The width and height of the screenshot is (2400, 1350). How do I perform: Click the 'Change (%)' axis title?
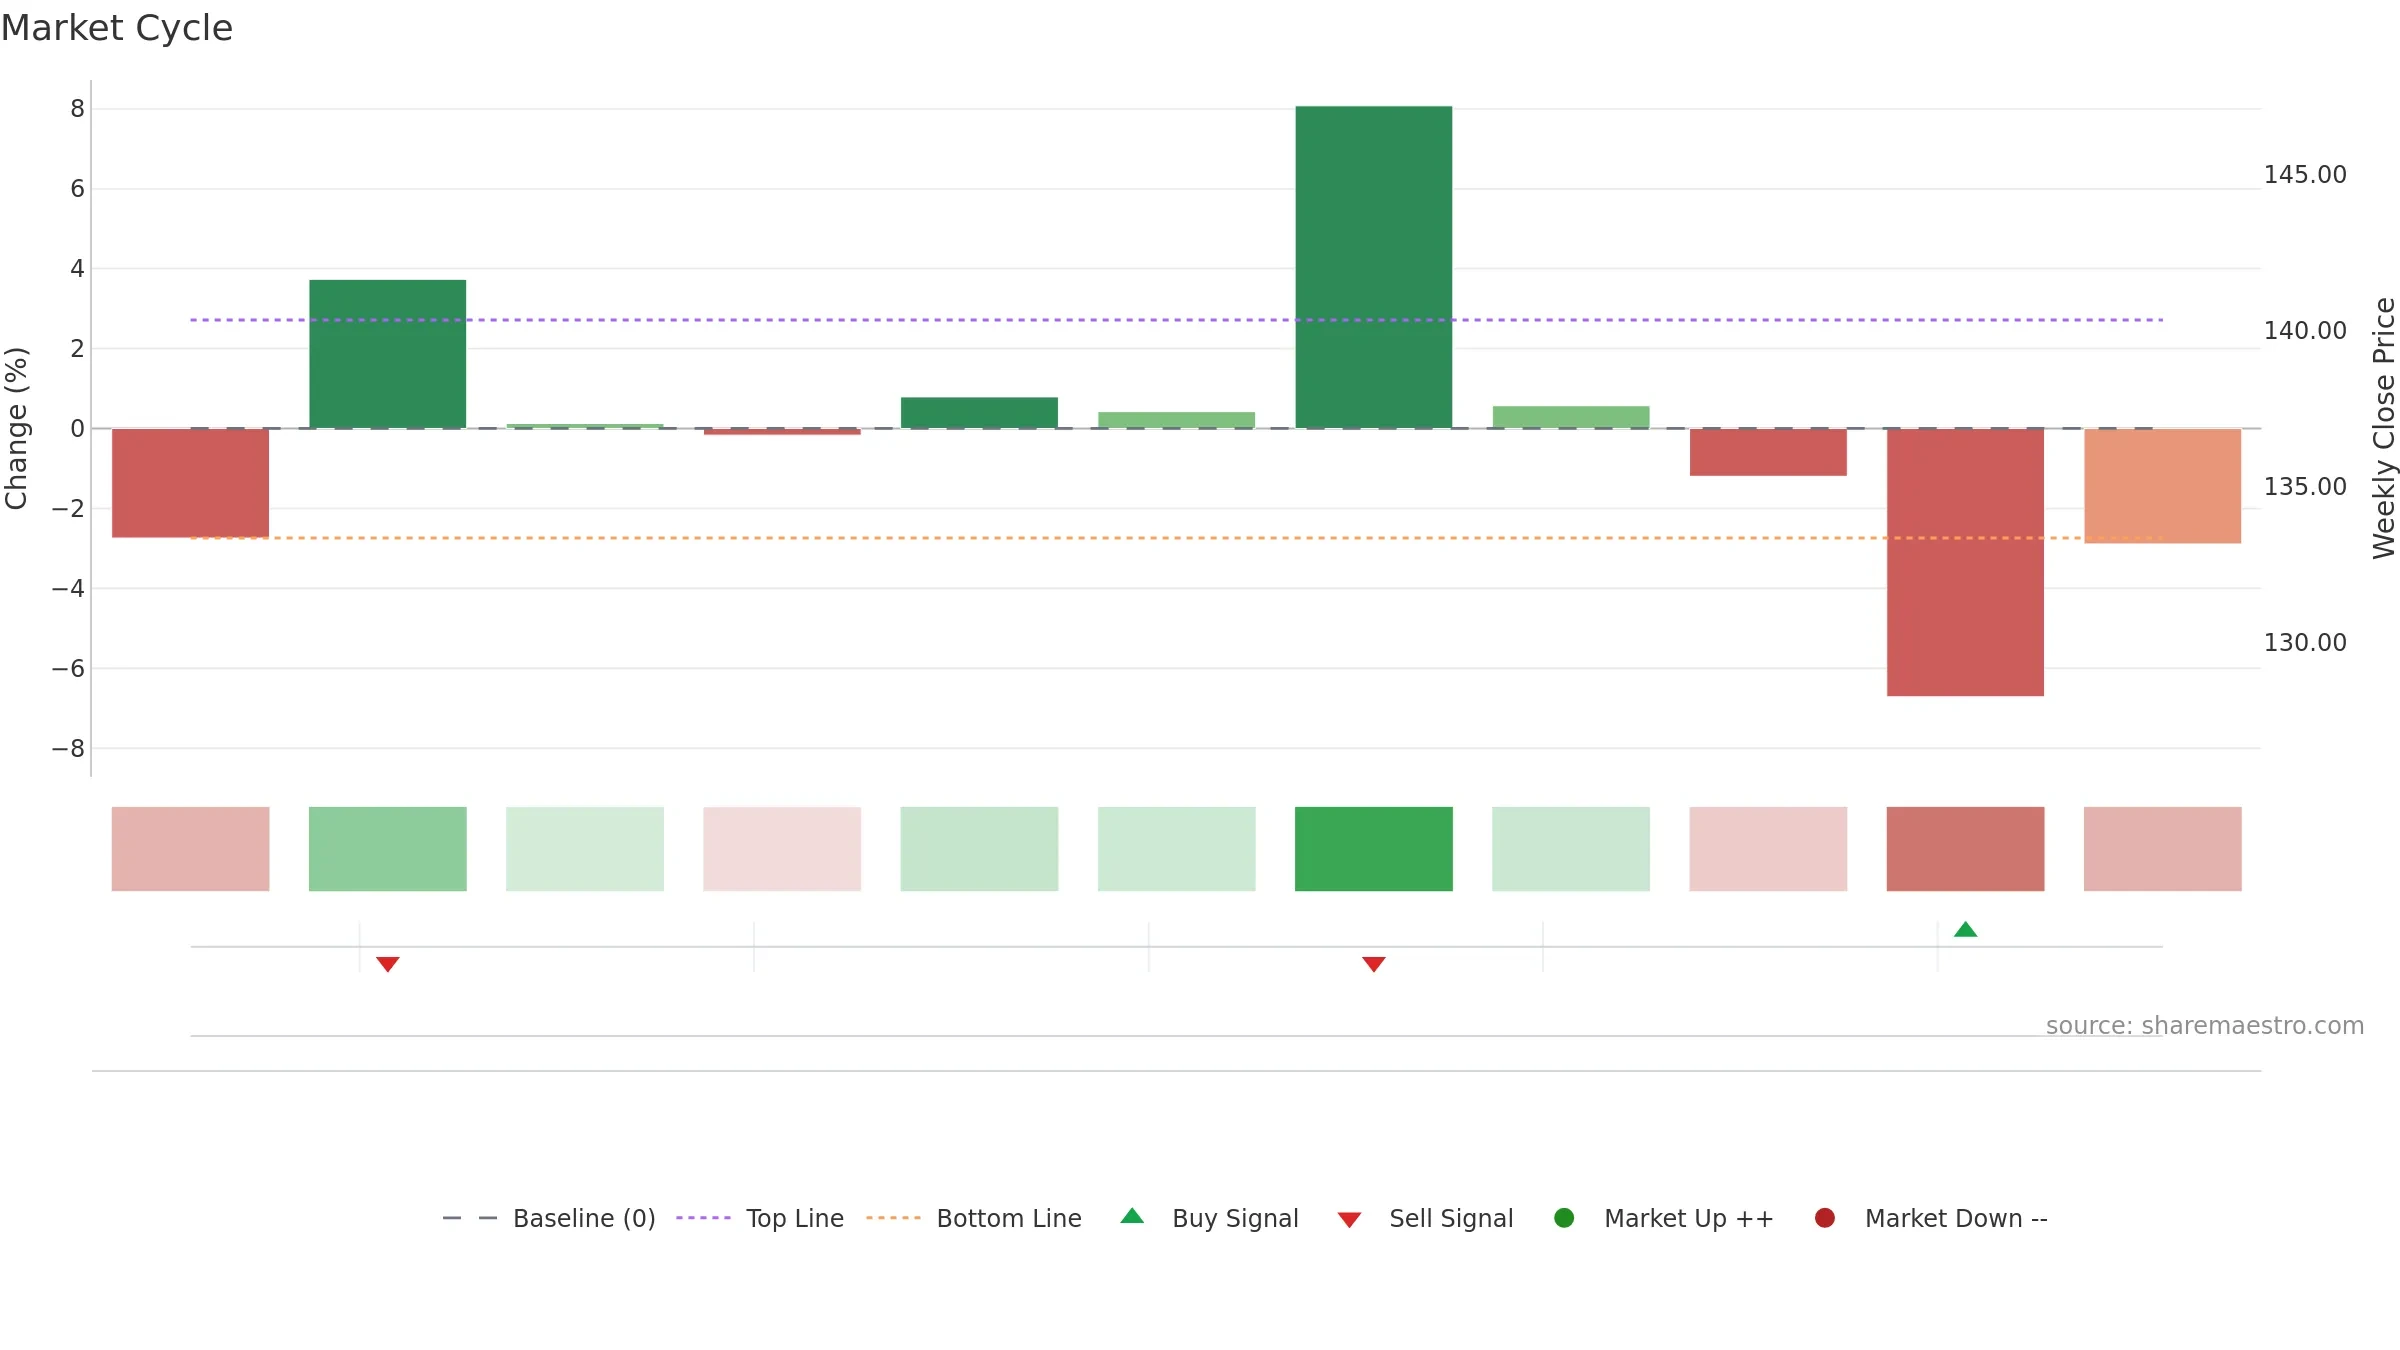tap(16, 428)
